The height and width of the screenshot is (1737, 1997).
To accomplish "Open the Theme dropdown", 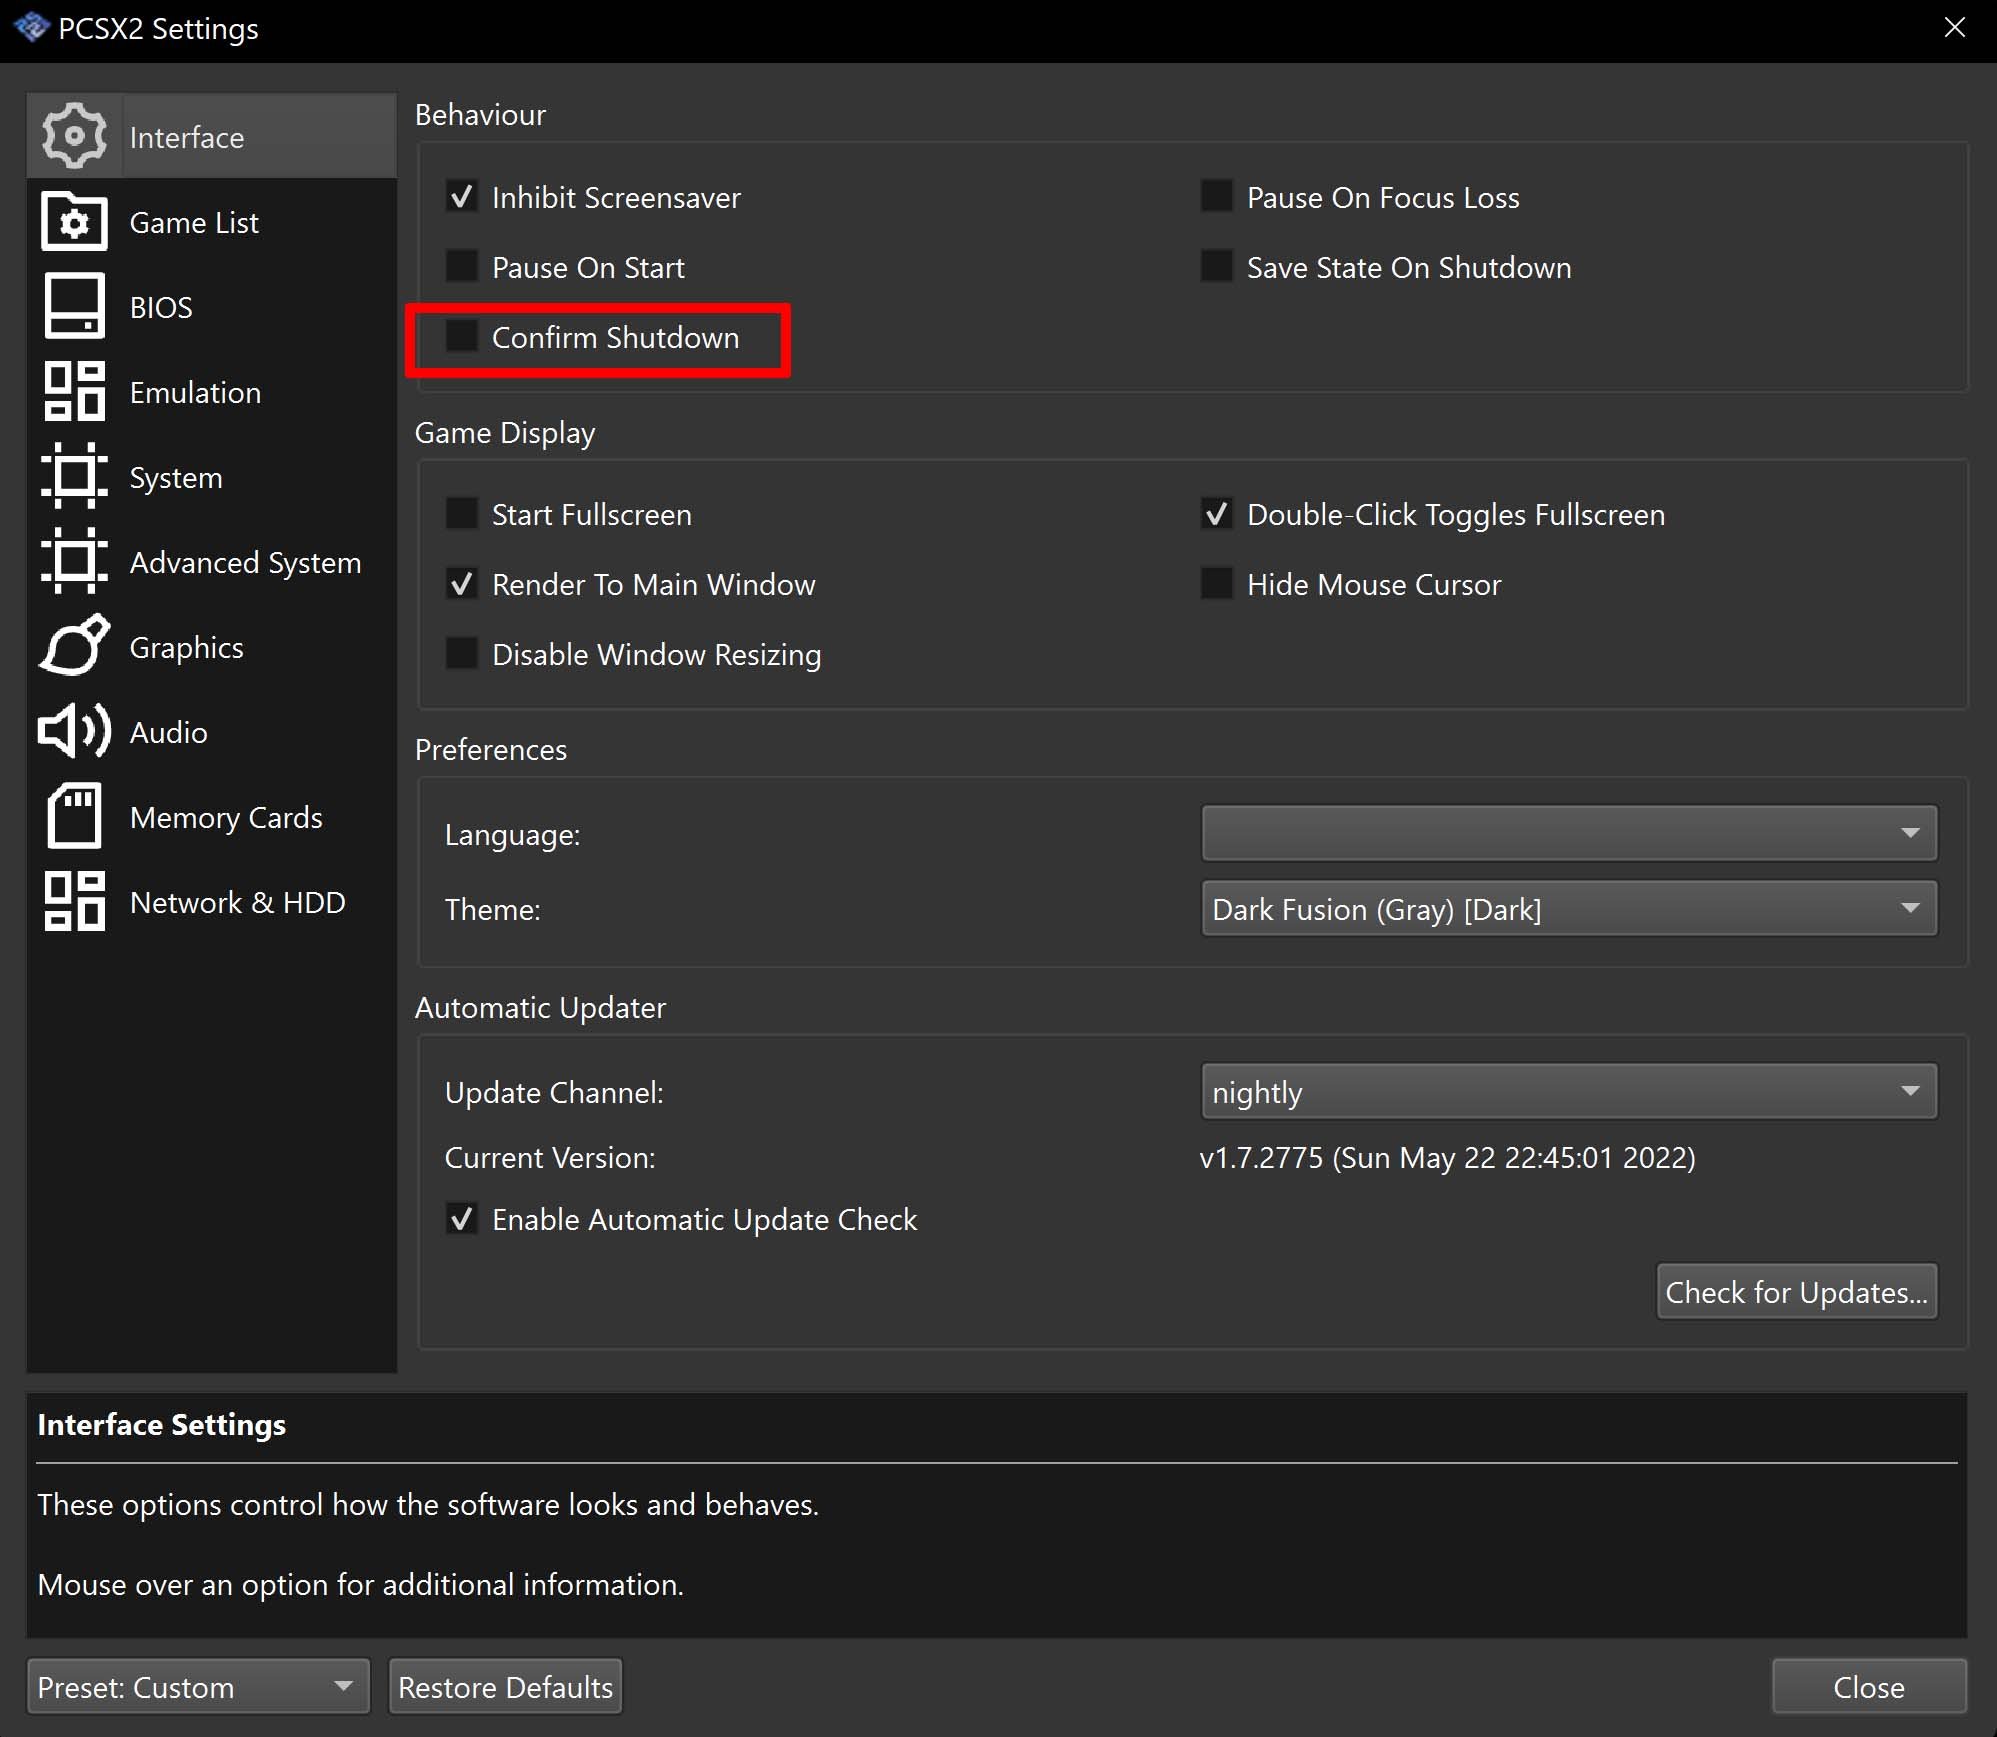I will (x=1569, y=908).
